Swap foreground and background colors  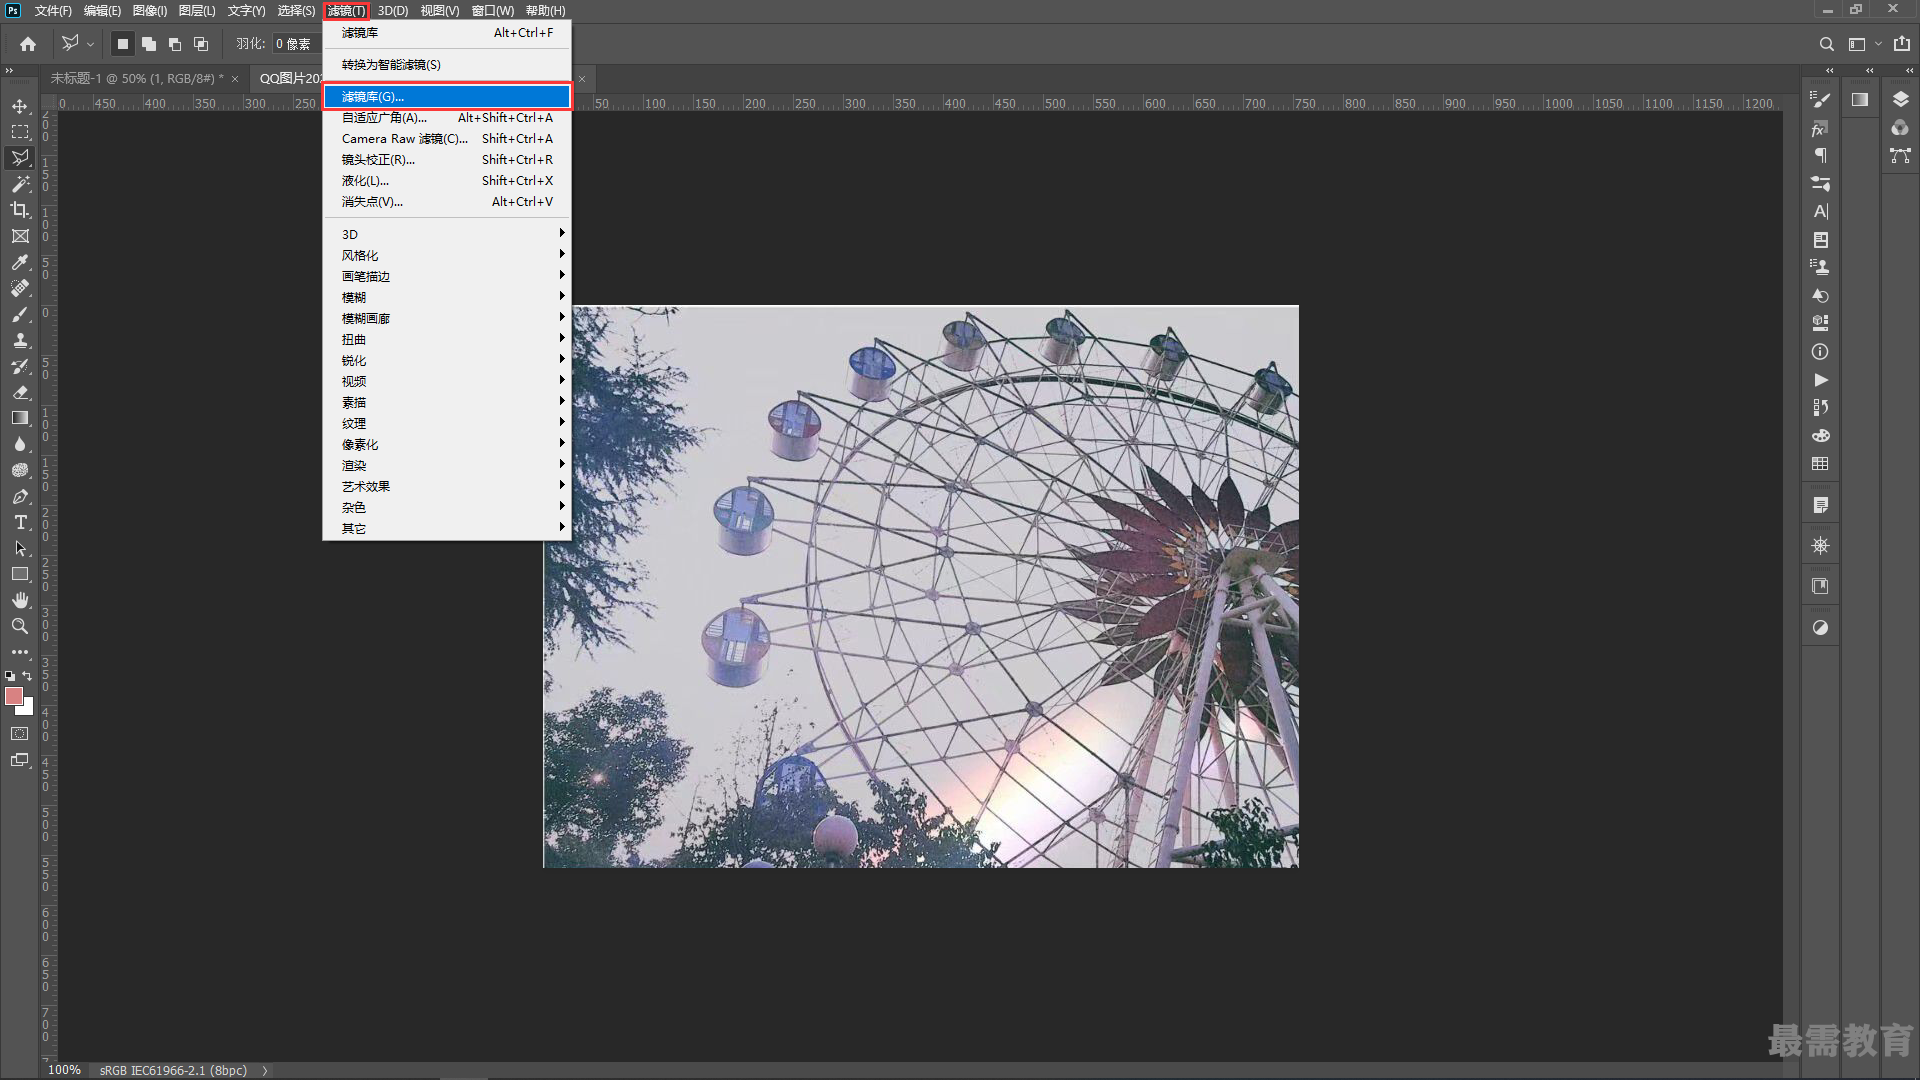(28, 676)
